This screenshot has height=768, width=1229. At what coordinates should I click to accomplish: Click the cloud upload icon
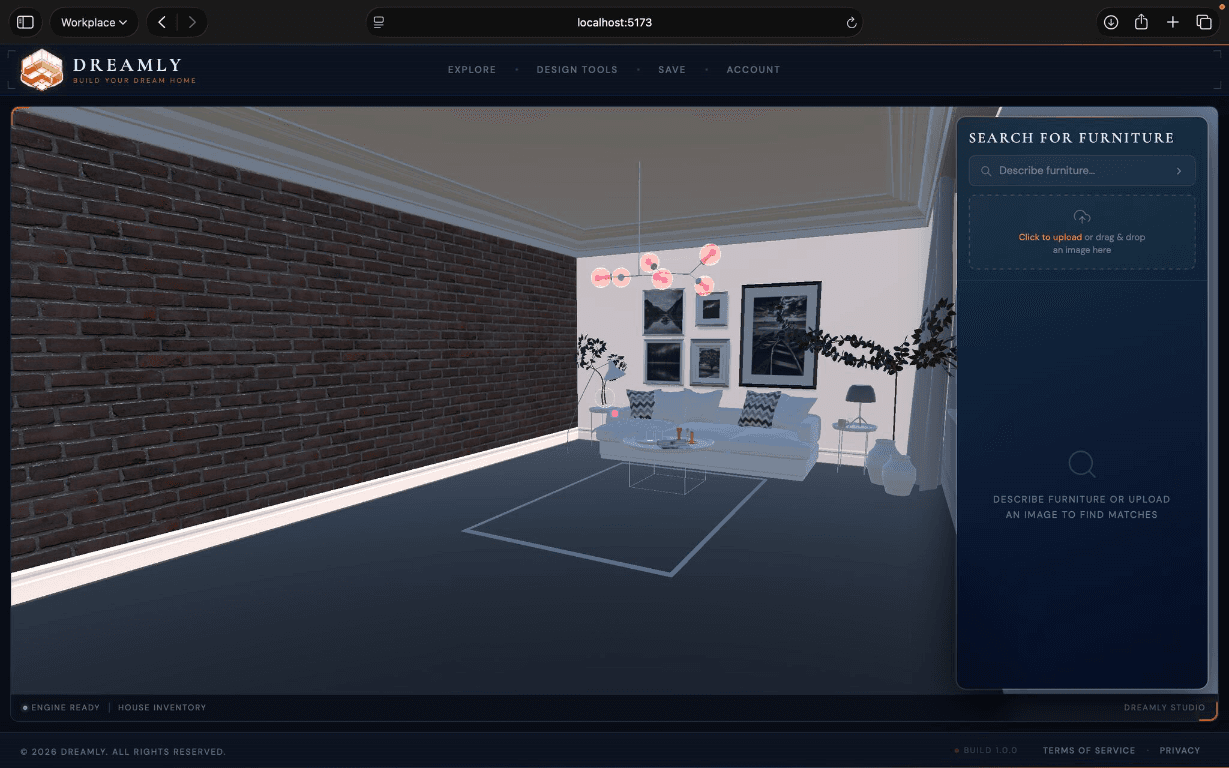(x=1082, y=217)
